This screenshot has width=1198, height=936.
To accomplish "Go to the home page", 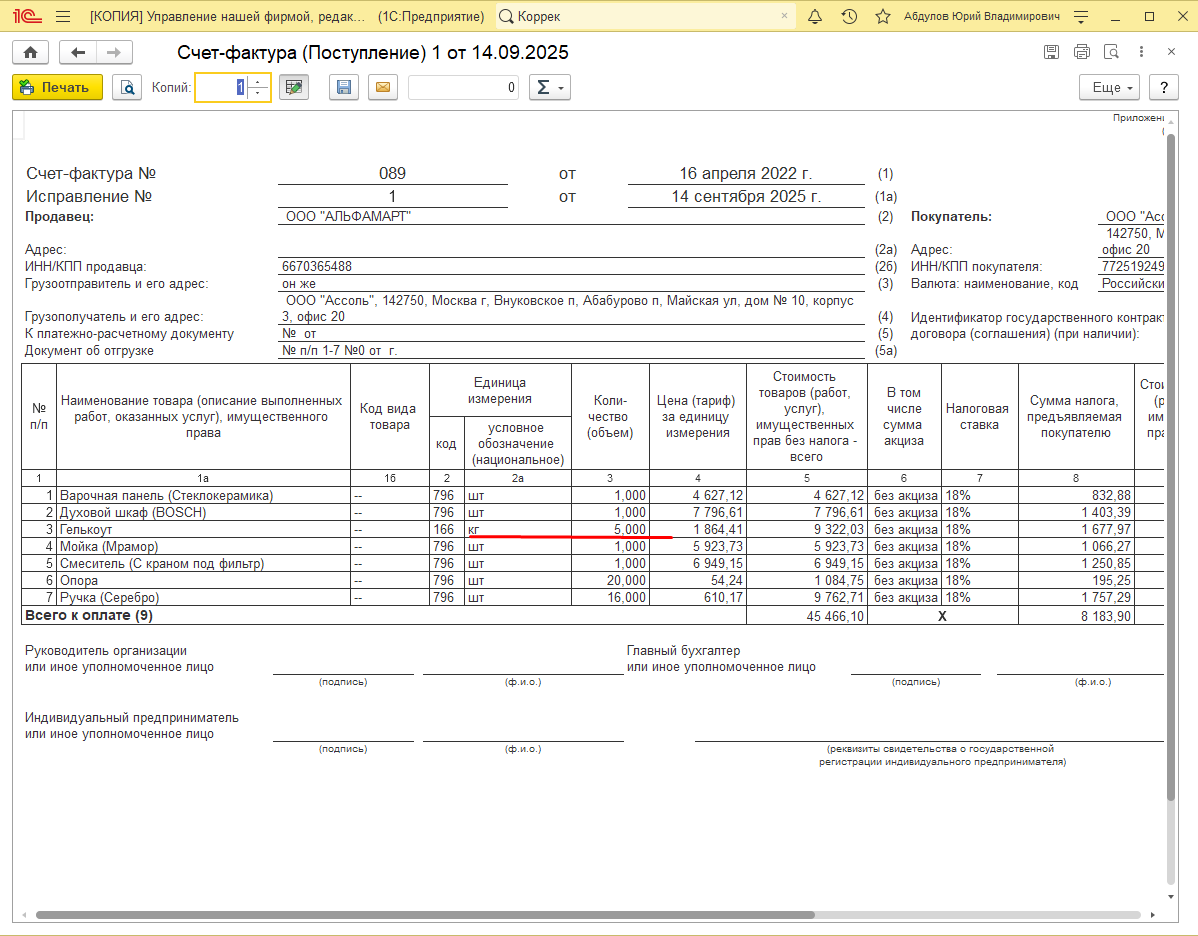I will point(31,52).
